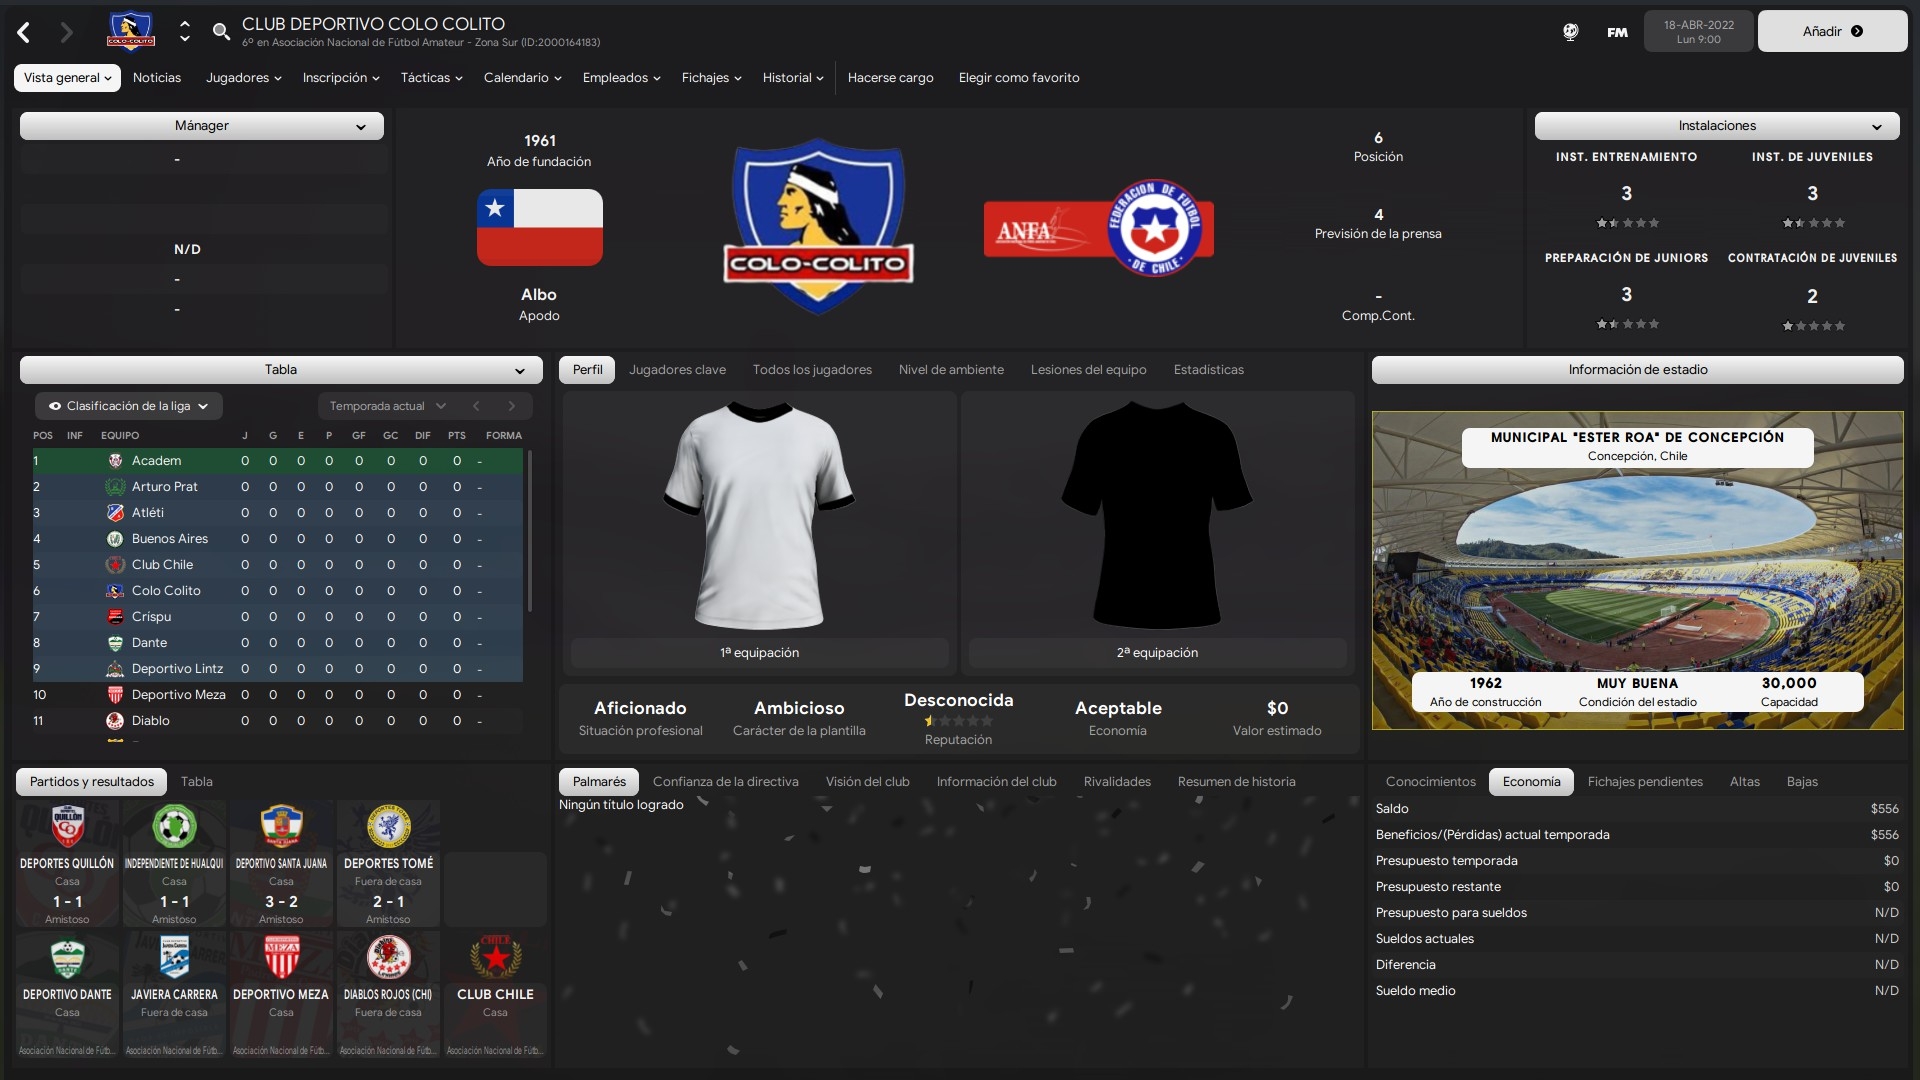Open the Temporada actual season dropdown
The image size is (1920, 1080).
(387, 406)
